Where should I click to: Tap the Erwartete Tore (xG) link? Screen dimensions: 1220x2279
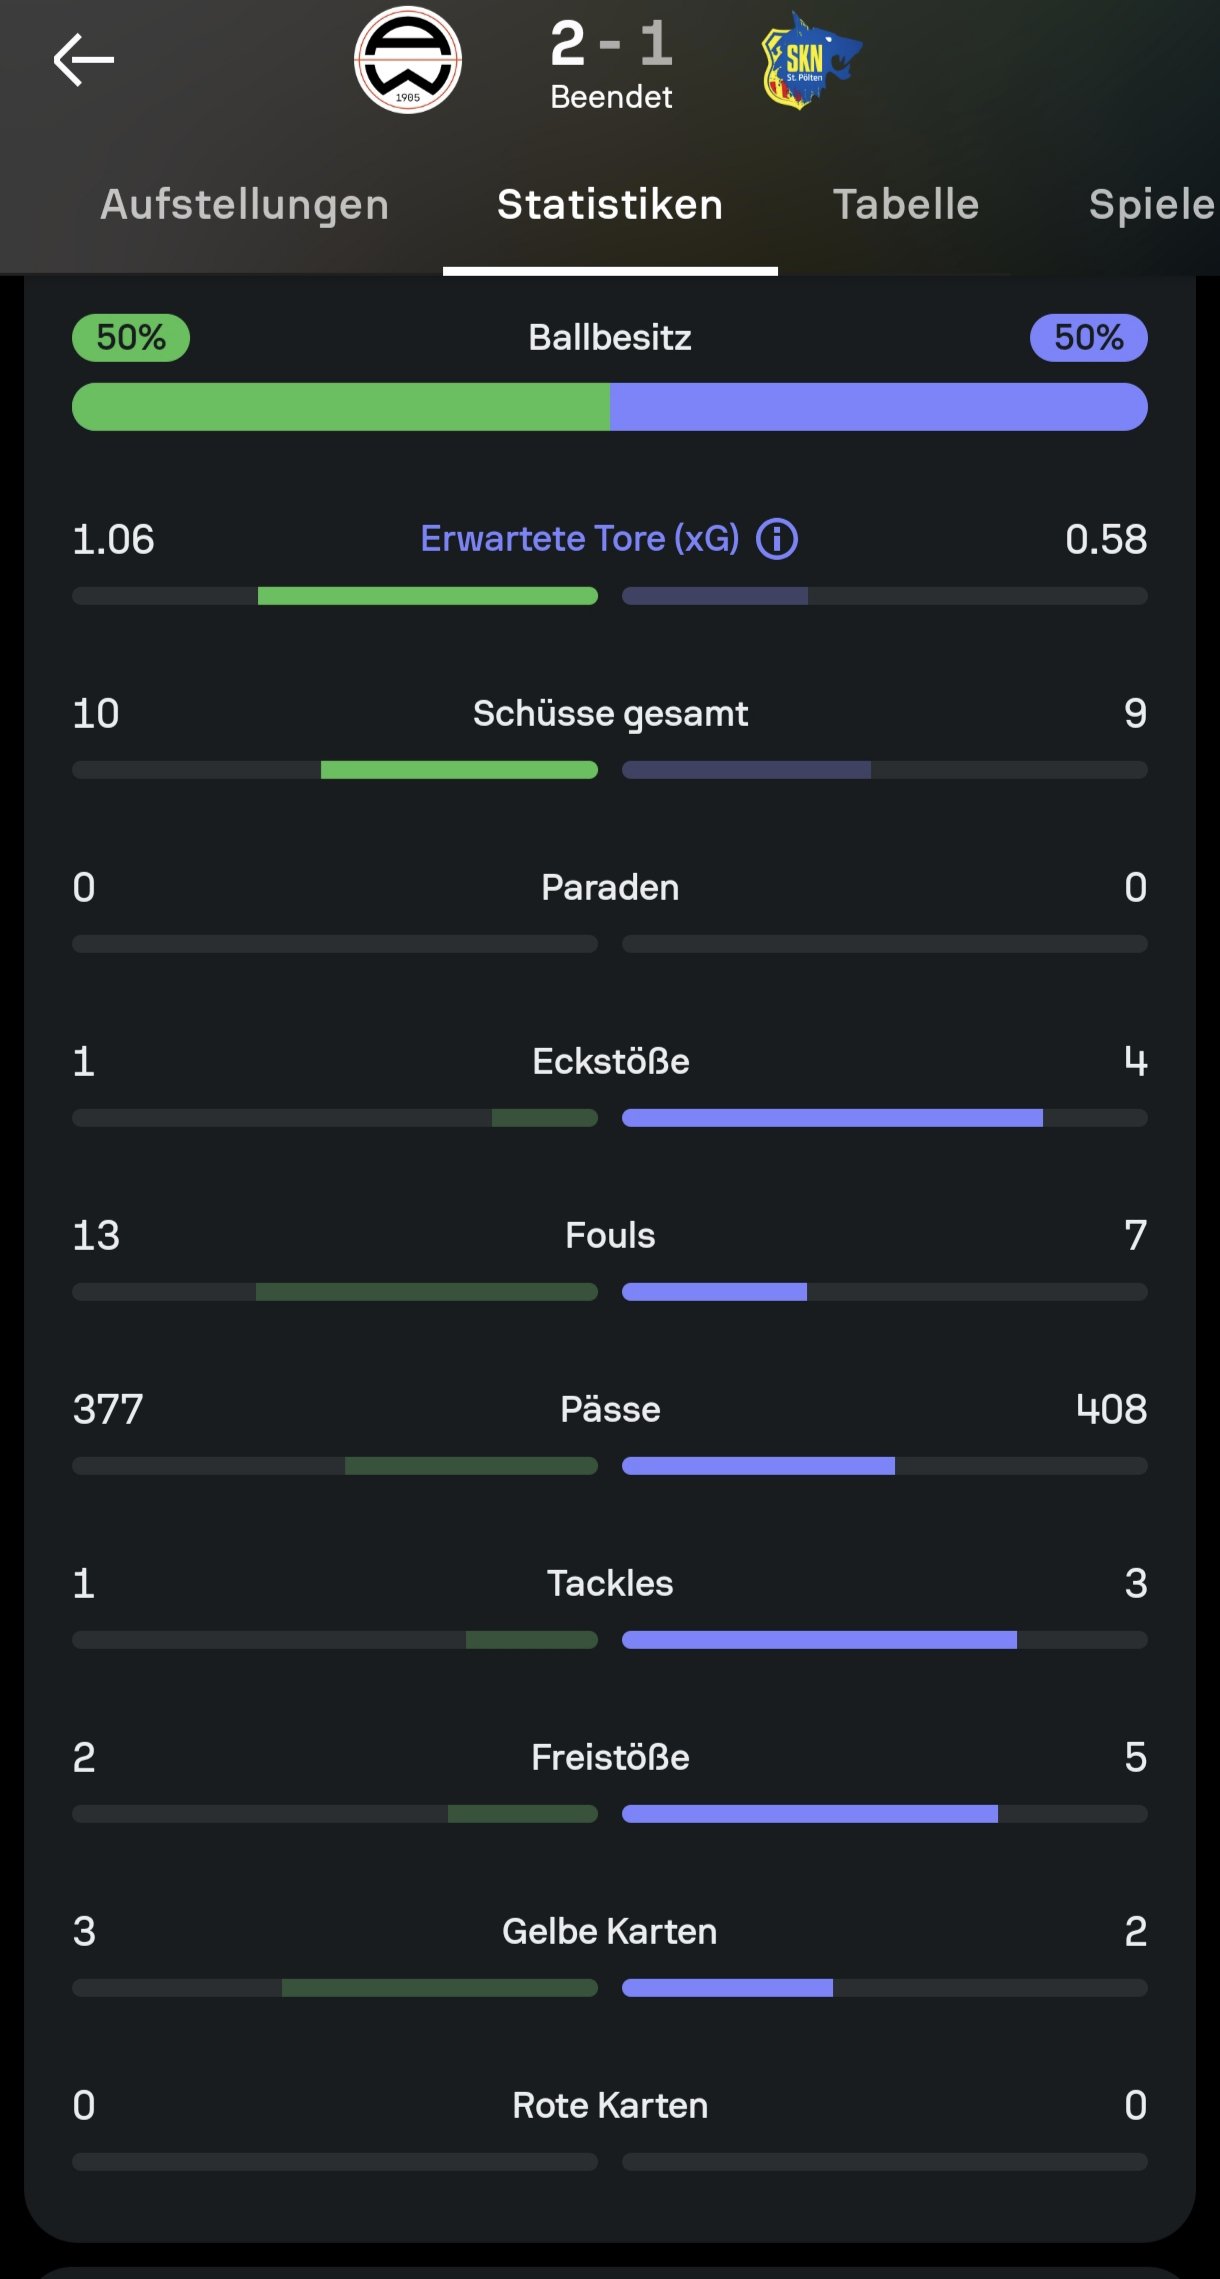click(x=579, y=539)
